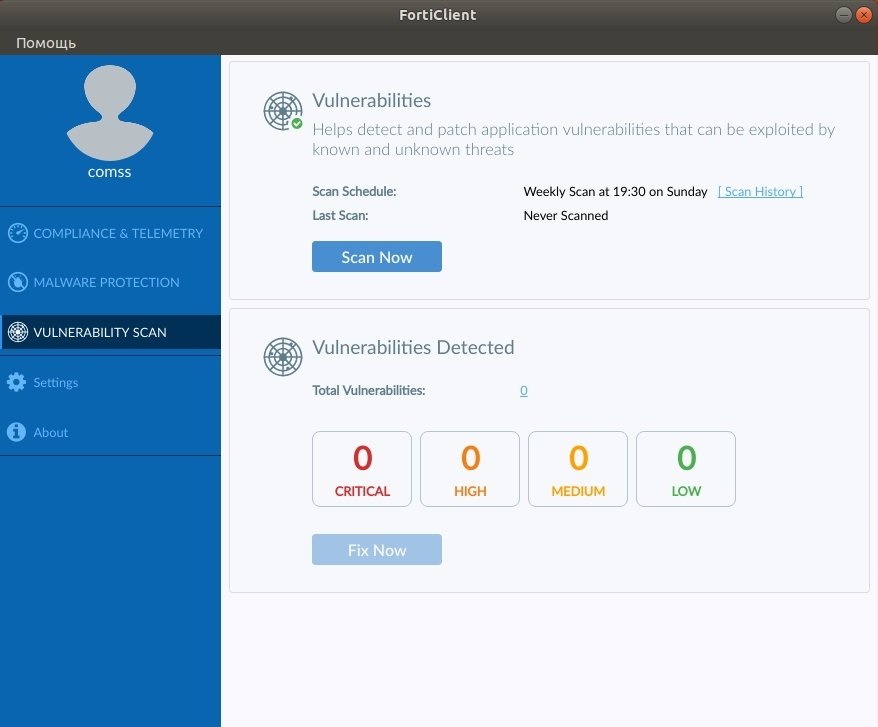Click the comss username label
The image size is (878, 727).
109,172
